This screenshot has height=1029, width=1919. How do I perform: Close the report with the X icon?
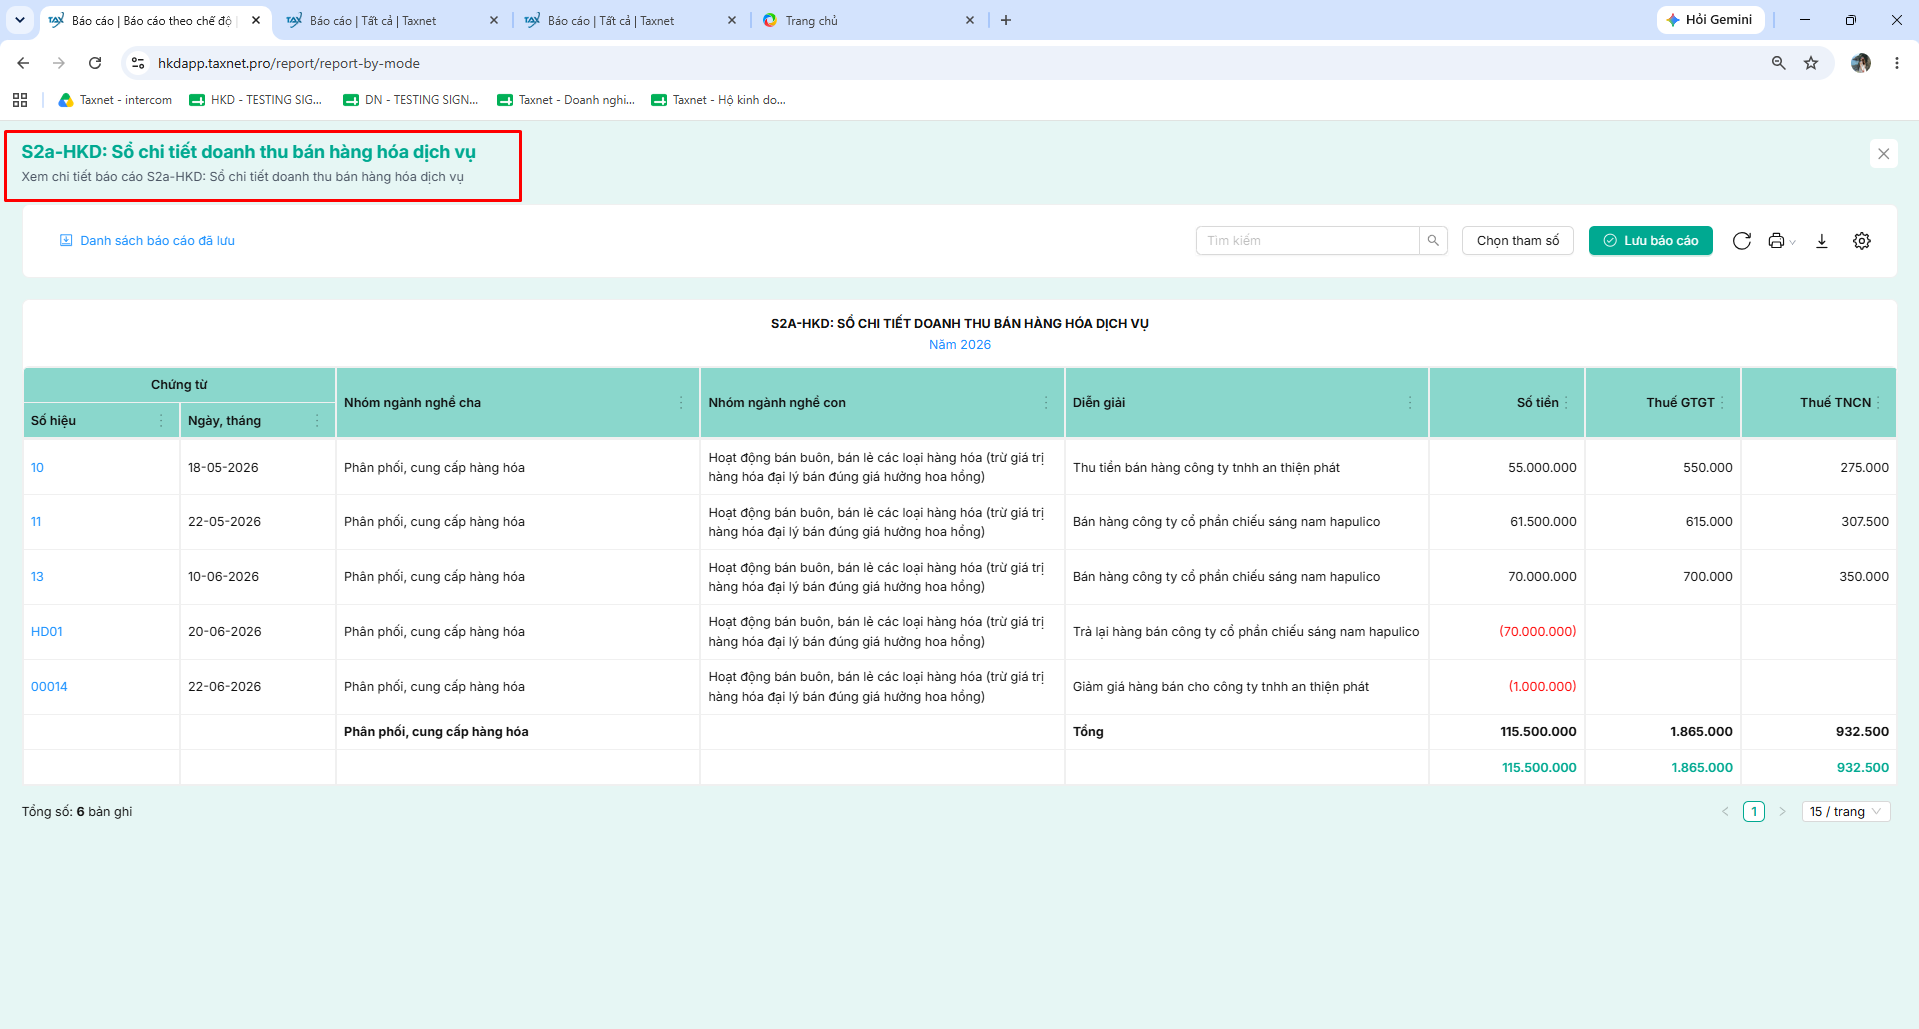point(1884,154)
